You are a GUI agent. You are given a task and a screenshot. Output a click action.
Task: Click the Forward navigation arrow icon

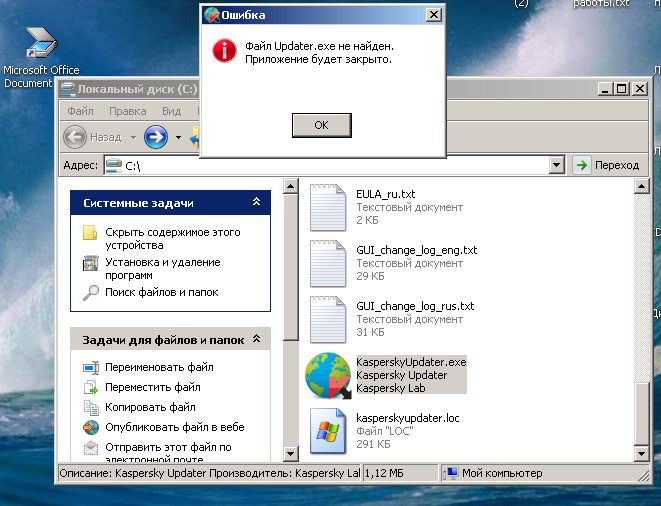click(x=155, y=136)
